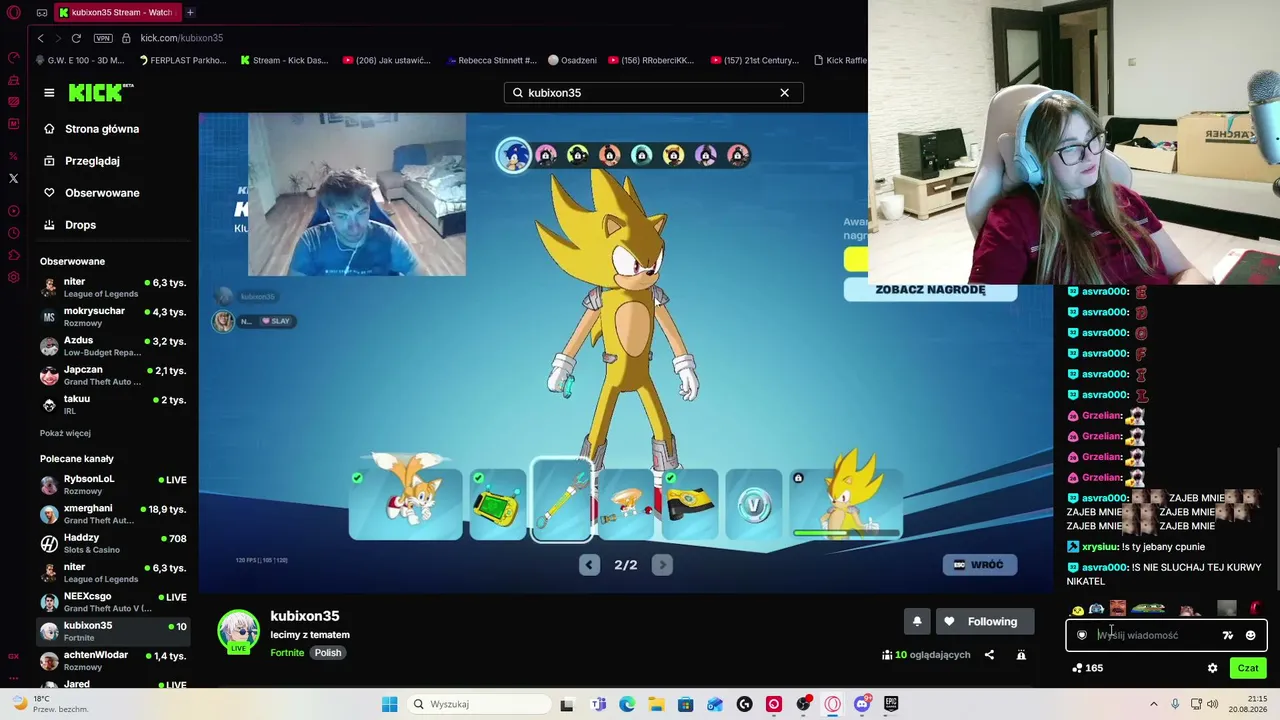Open RybsonLoL recommended channel
The width and height of the screenshot is (1280, 720).
click(x=112, y=485)
